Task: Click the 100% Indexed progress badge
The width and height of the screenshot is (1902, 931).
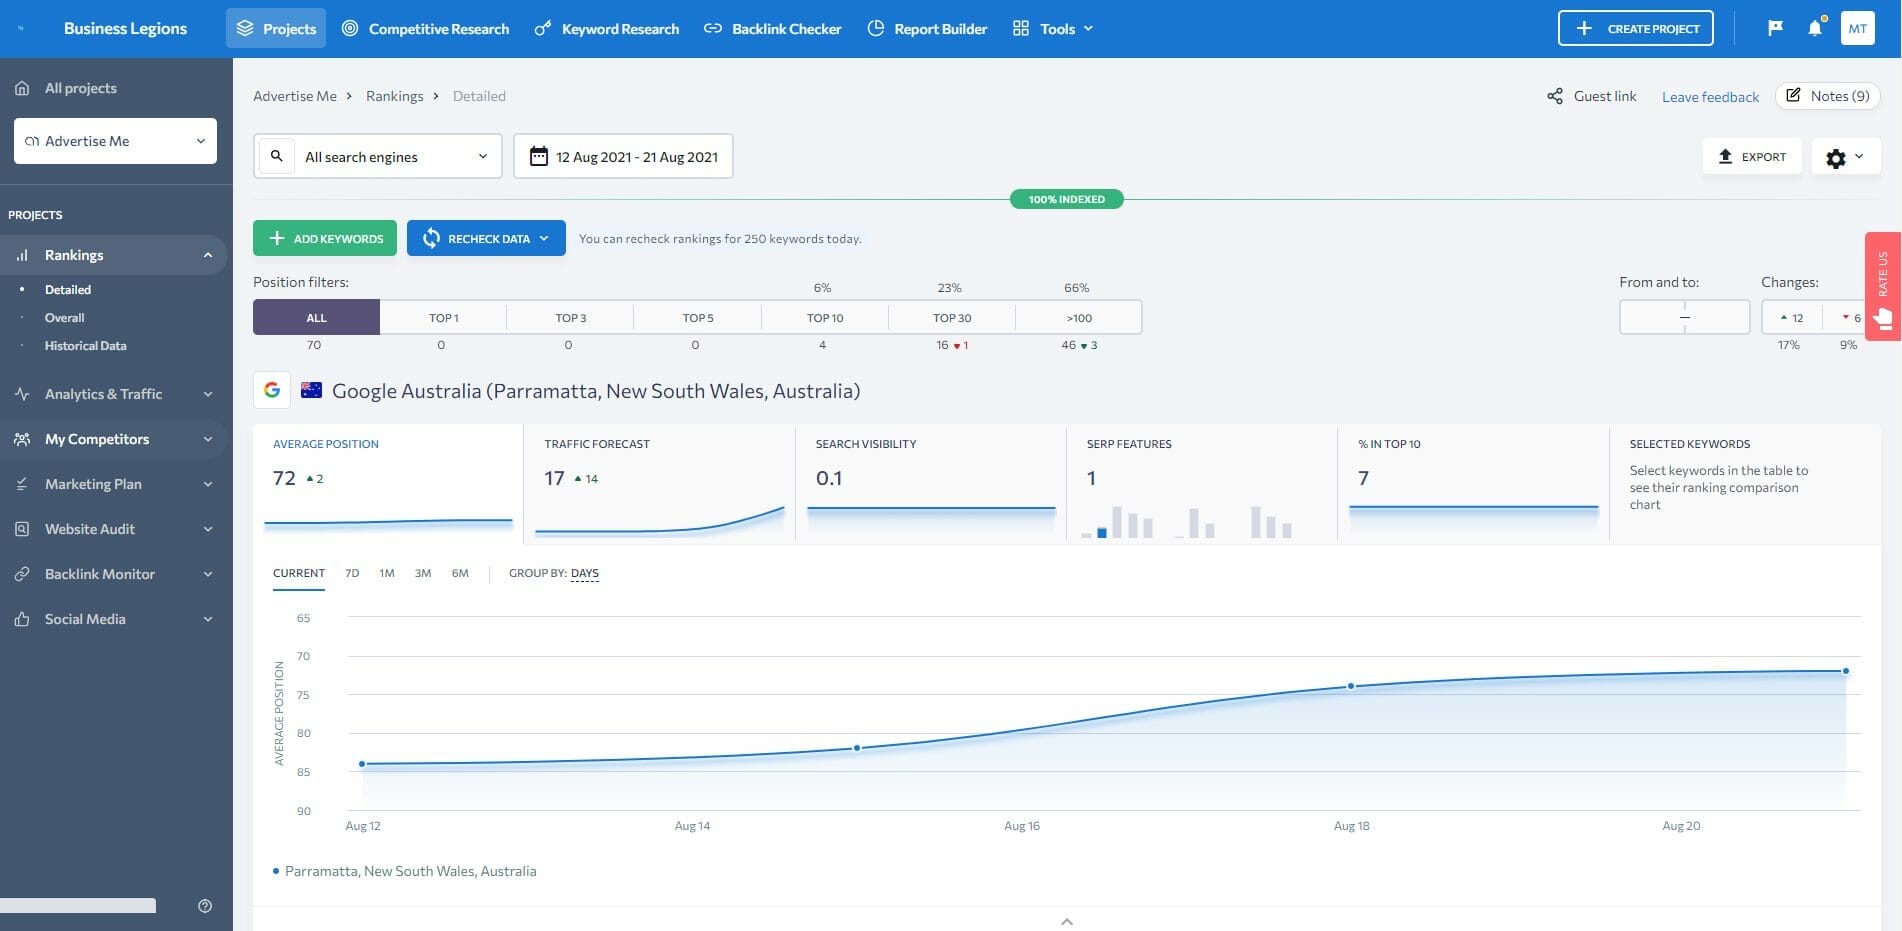Action: (1066, 198)
